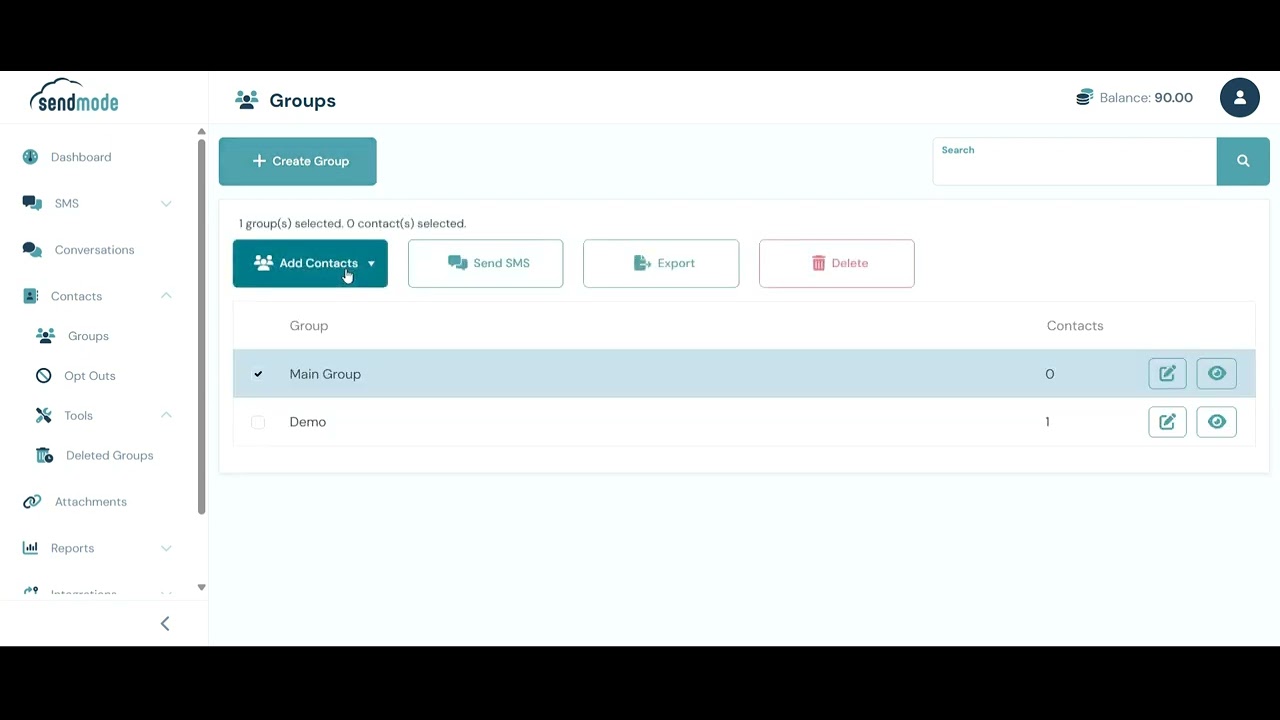Click the search magnifier button
The height and width of the screenshot is (720, 1280).
(x=1243, y=161)
